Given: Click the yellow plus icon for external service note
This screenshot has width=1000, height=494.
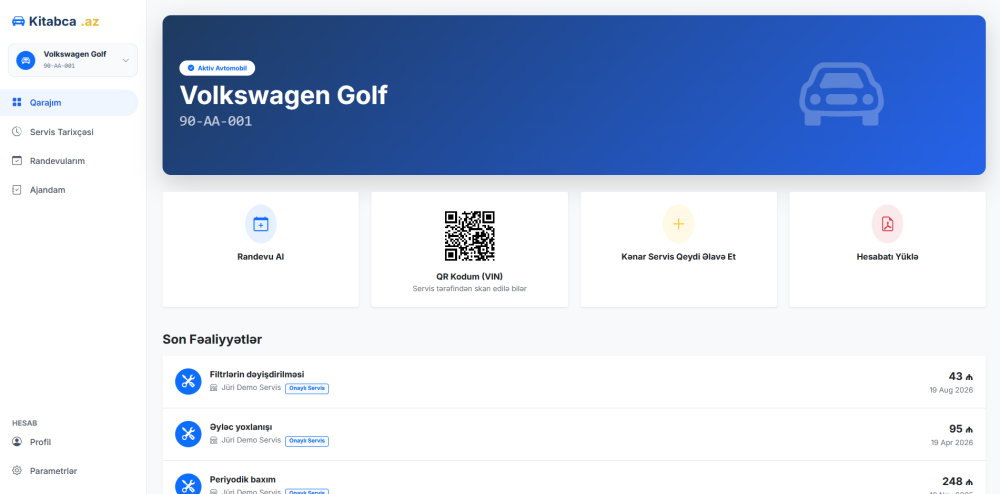Looking at the screenshot, I should tap(679, 224).
